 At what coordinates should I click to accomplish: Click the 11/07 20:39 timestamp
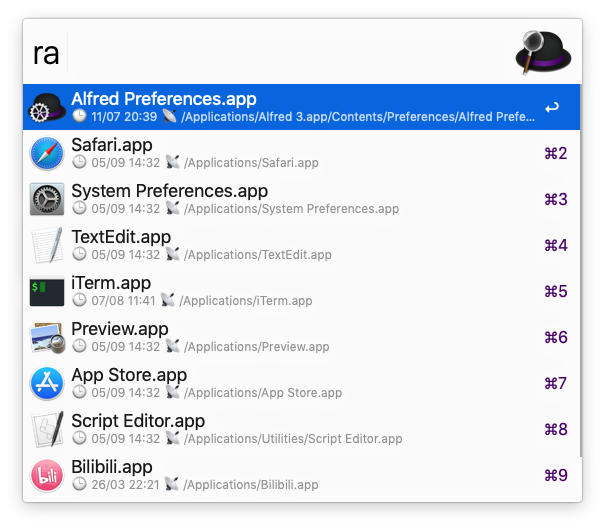point(124,116)
